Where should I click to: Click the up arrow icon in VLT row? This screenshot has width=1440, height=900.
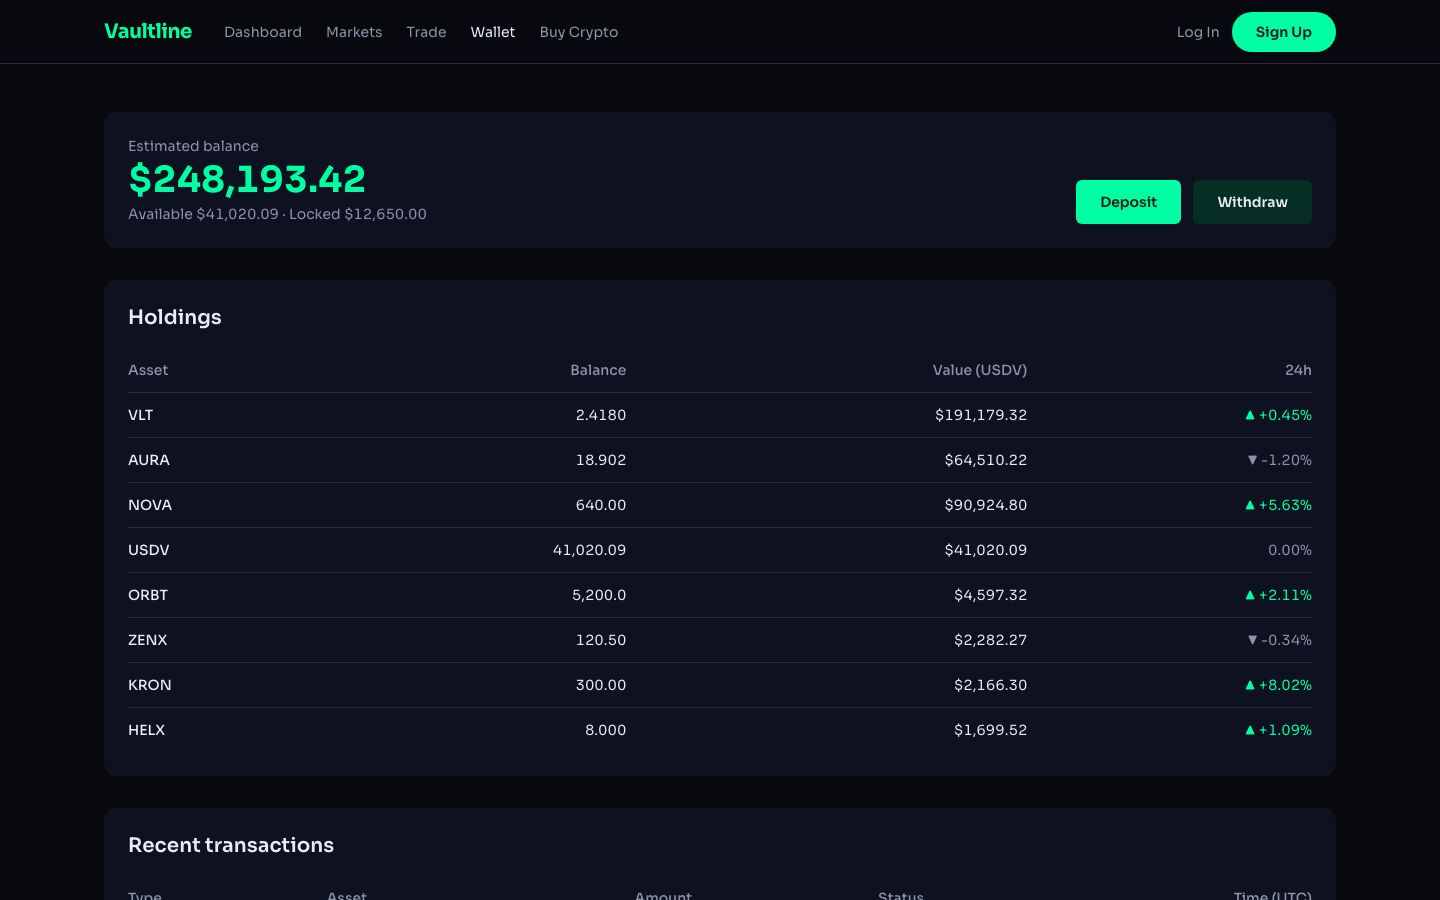[1250, 415]
